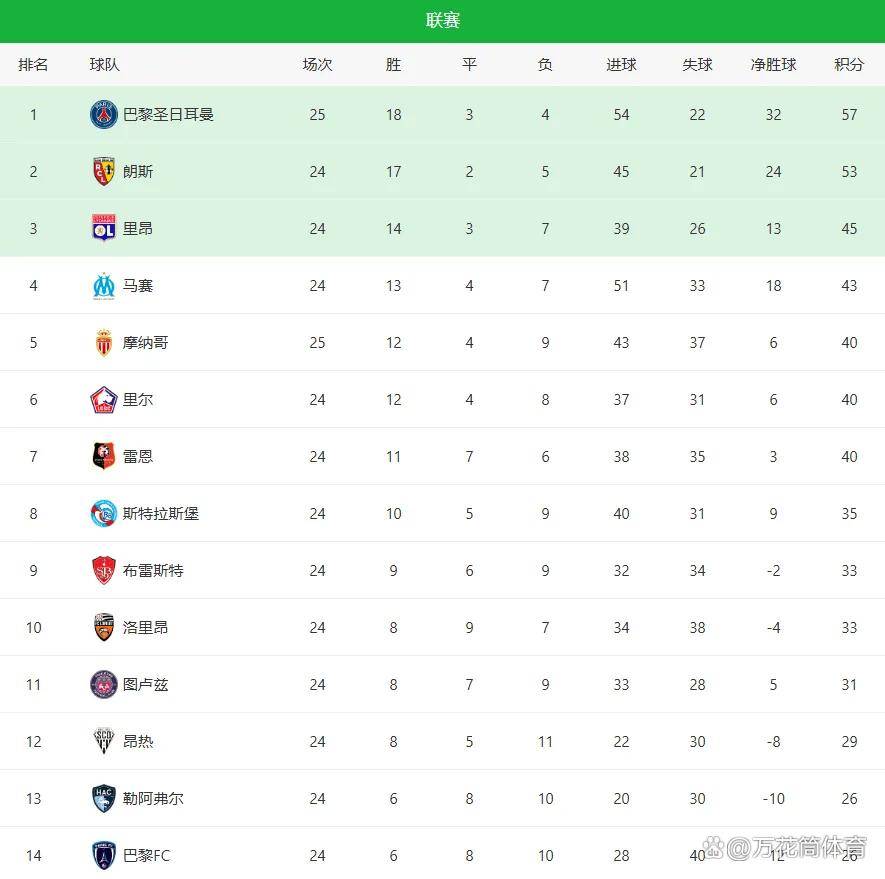
Task: Click the Rennes (雷恩) team logo
Action: pos(104,457)
